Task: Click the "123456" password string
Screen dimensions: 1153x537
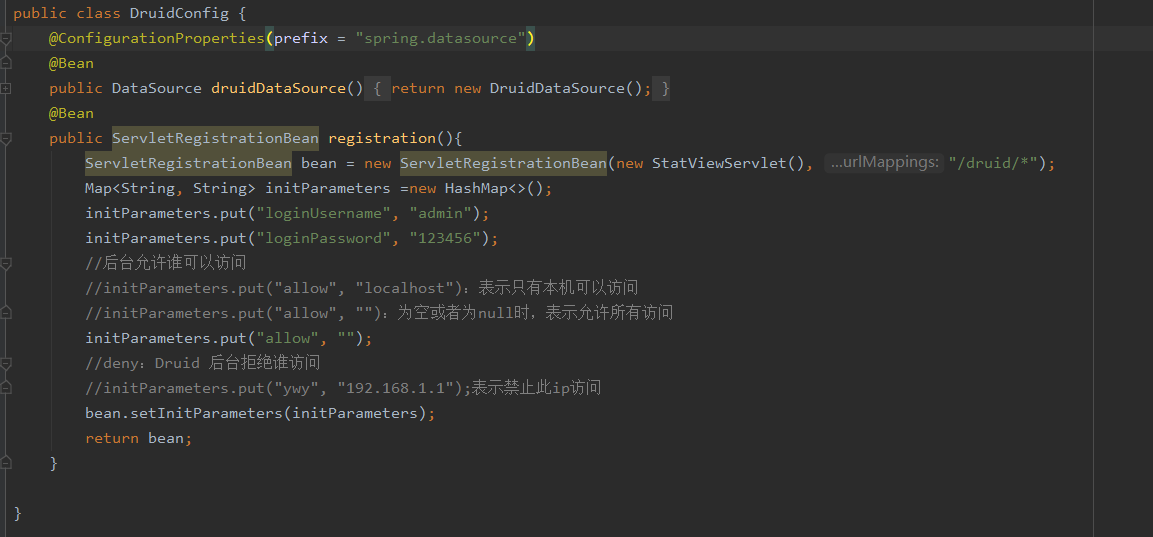Action: (445, 238)
